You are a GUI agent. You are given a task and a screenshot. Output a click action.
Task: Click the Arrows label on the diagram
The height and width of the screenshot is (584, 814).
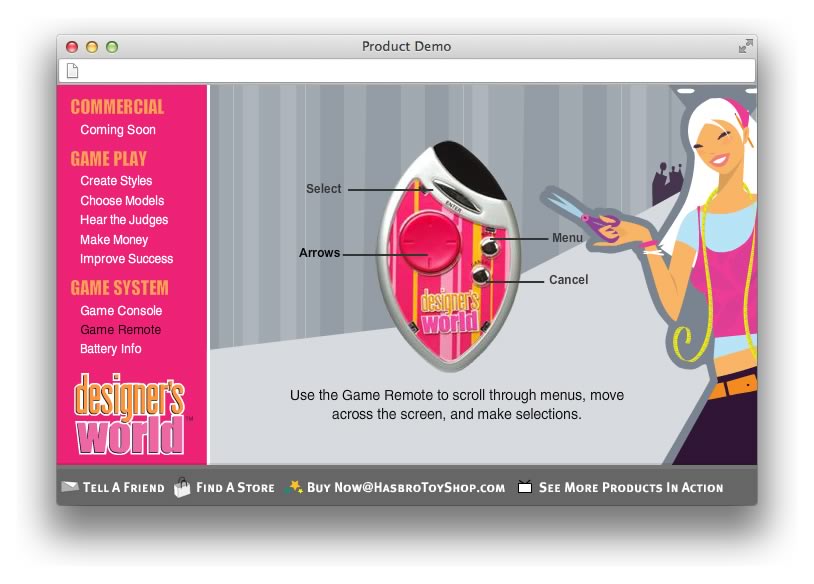pos(319,253)
